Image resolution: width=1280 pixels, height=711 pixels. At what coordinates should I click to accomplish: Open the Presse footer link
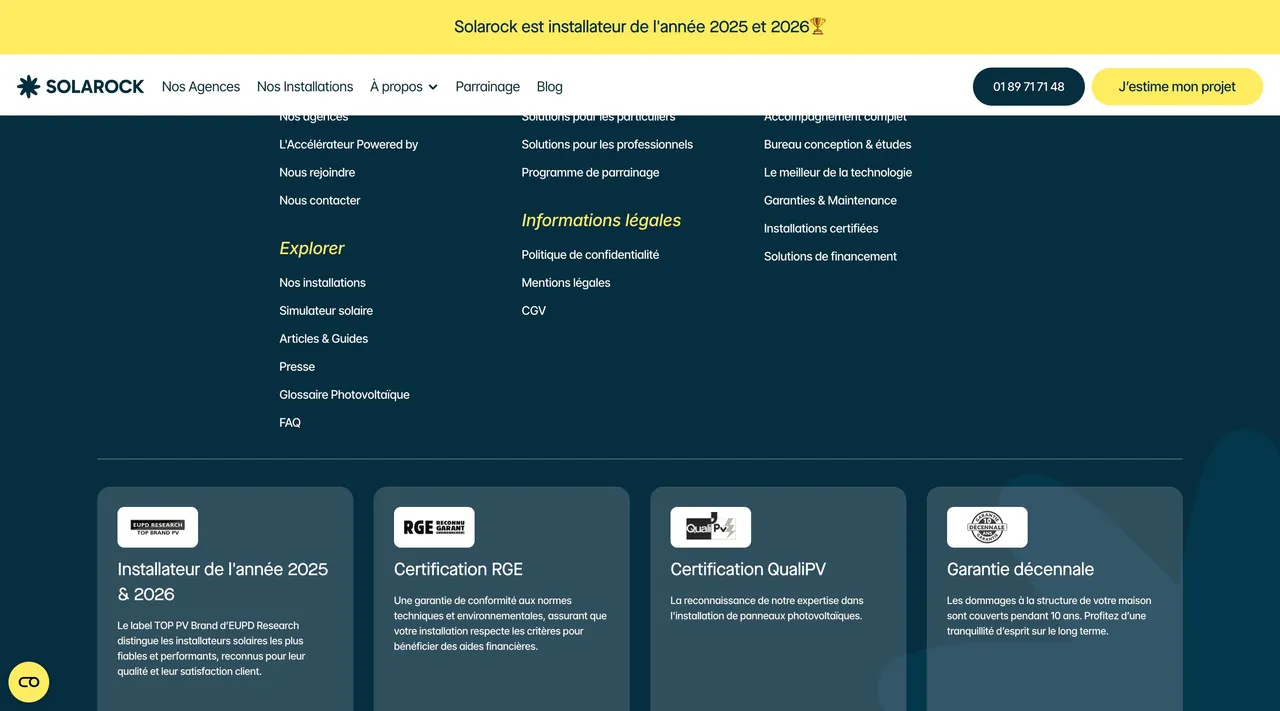point(297,367)
